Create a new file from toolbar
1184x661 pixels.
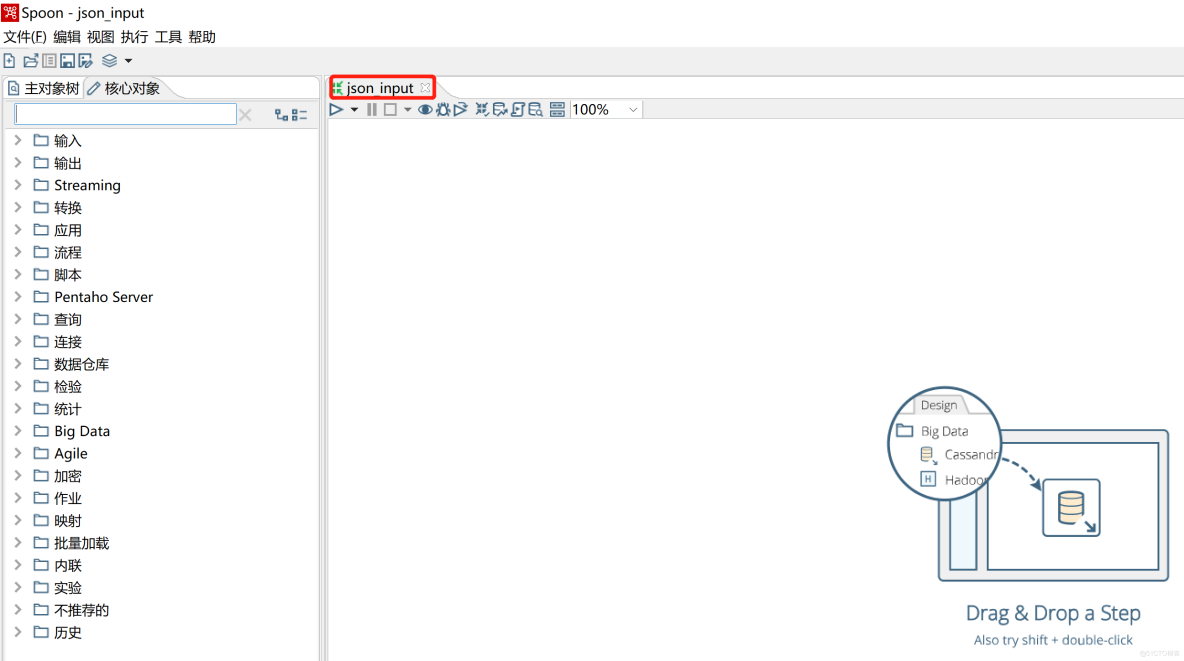pyautogui.click(x=9, y=60)
